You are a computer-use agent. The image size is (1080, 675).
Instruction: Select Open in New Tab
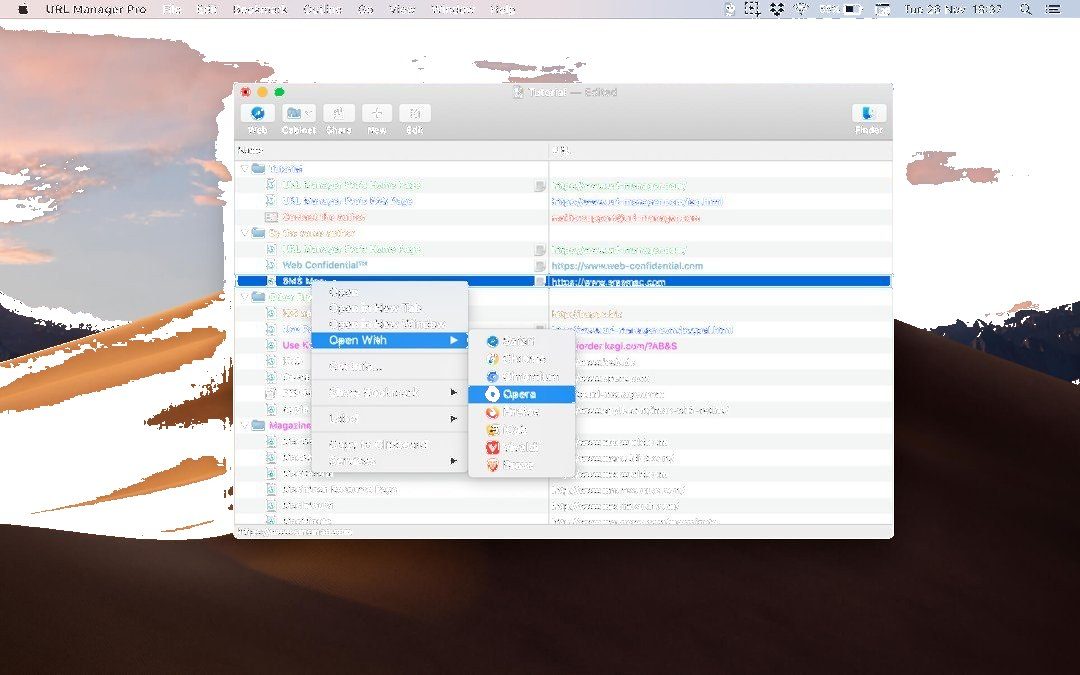tap(390, 308)
